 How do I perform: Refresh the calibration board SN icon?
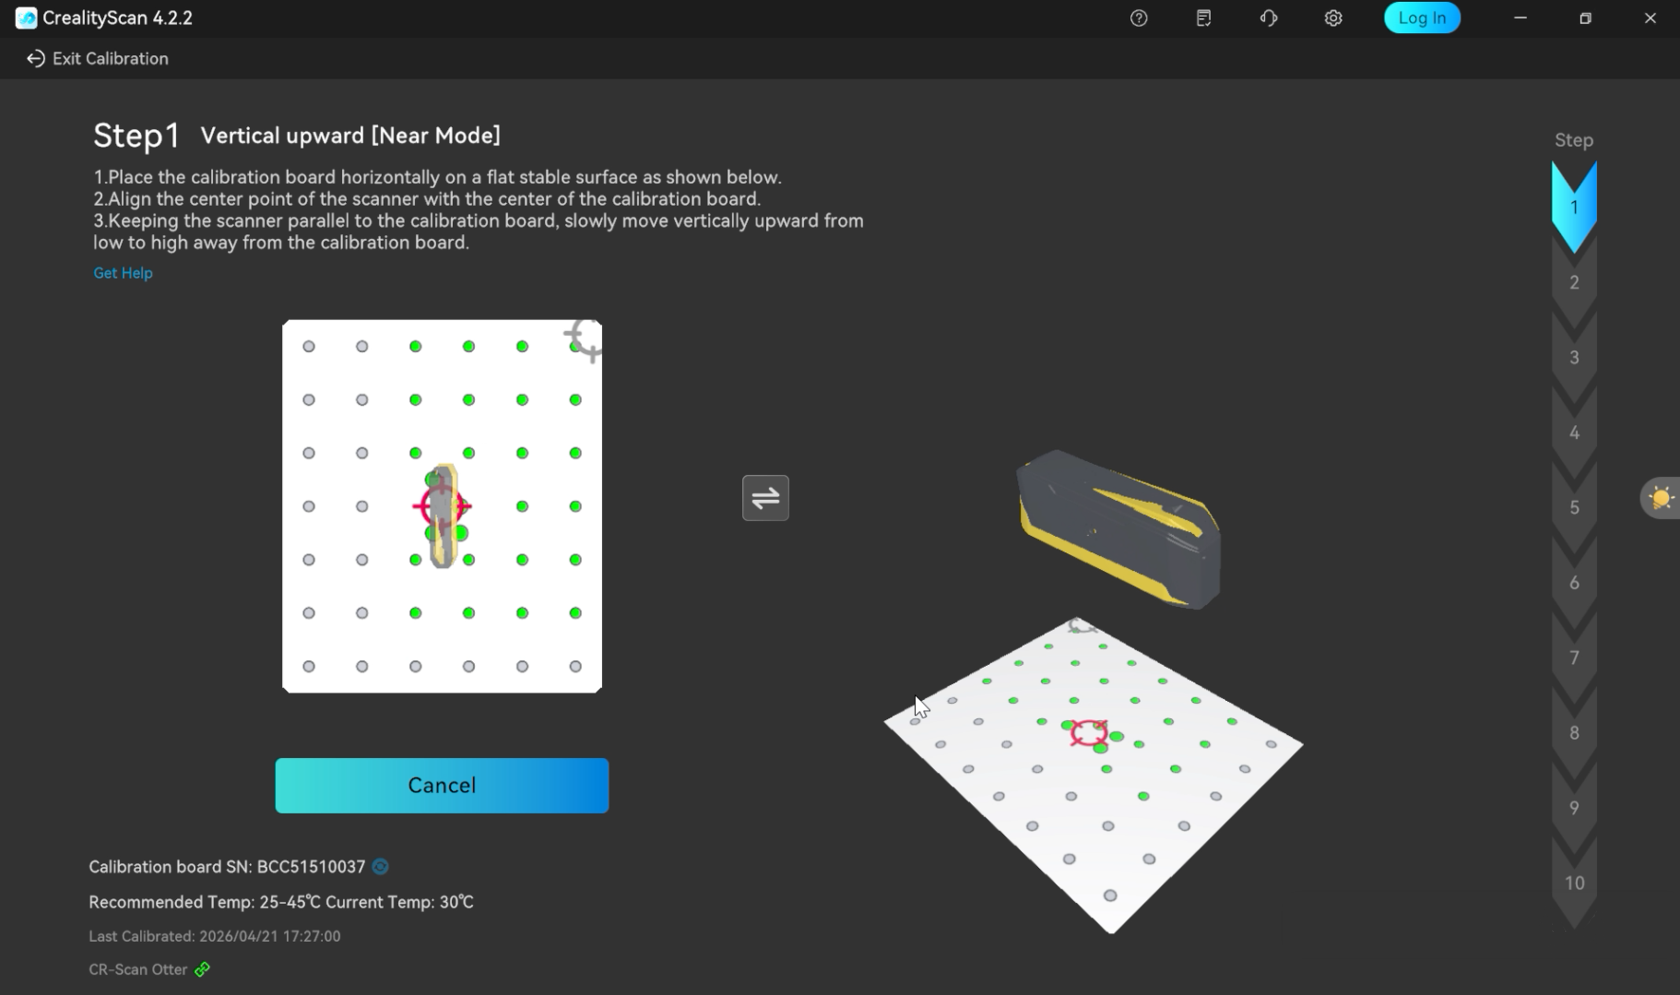pyautogui.click(x=380, y=867)
